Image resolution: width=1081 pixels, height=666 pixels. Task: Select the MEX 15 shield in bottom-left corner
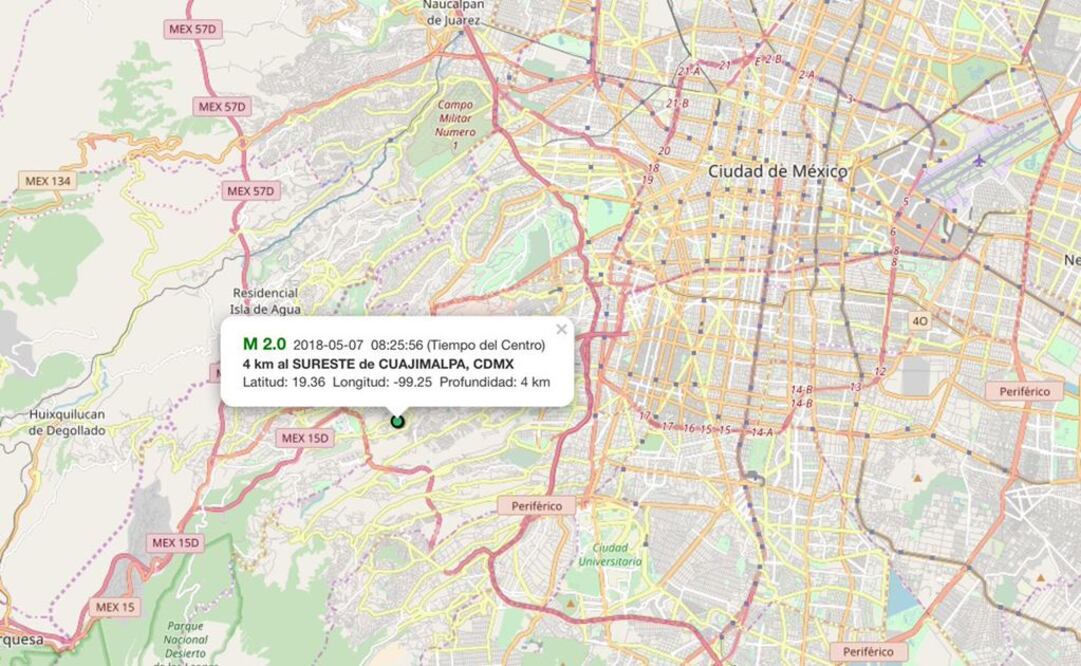[x=116, y=607]
